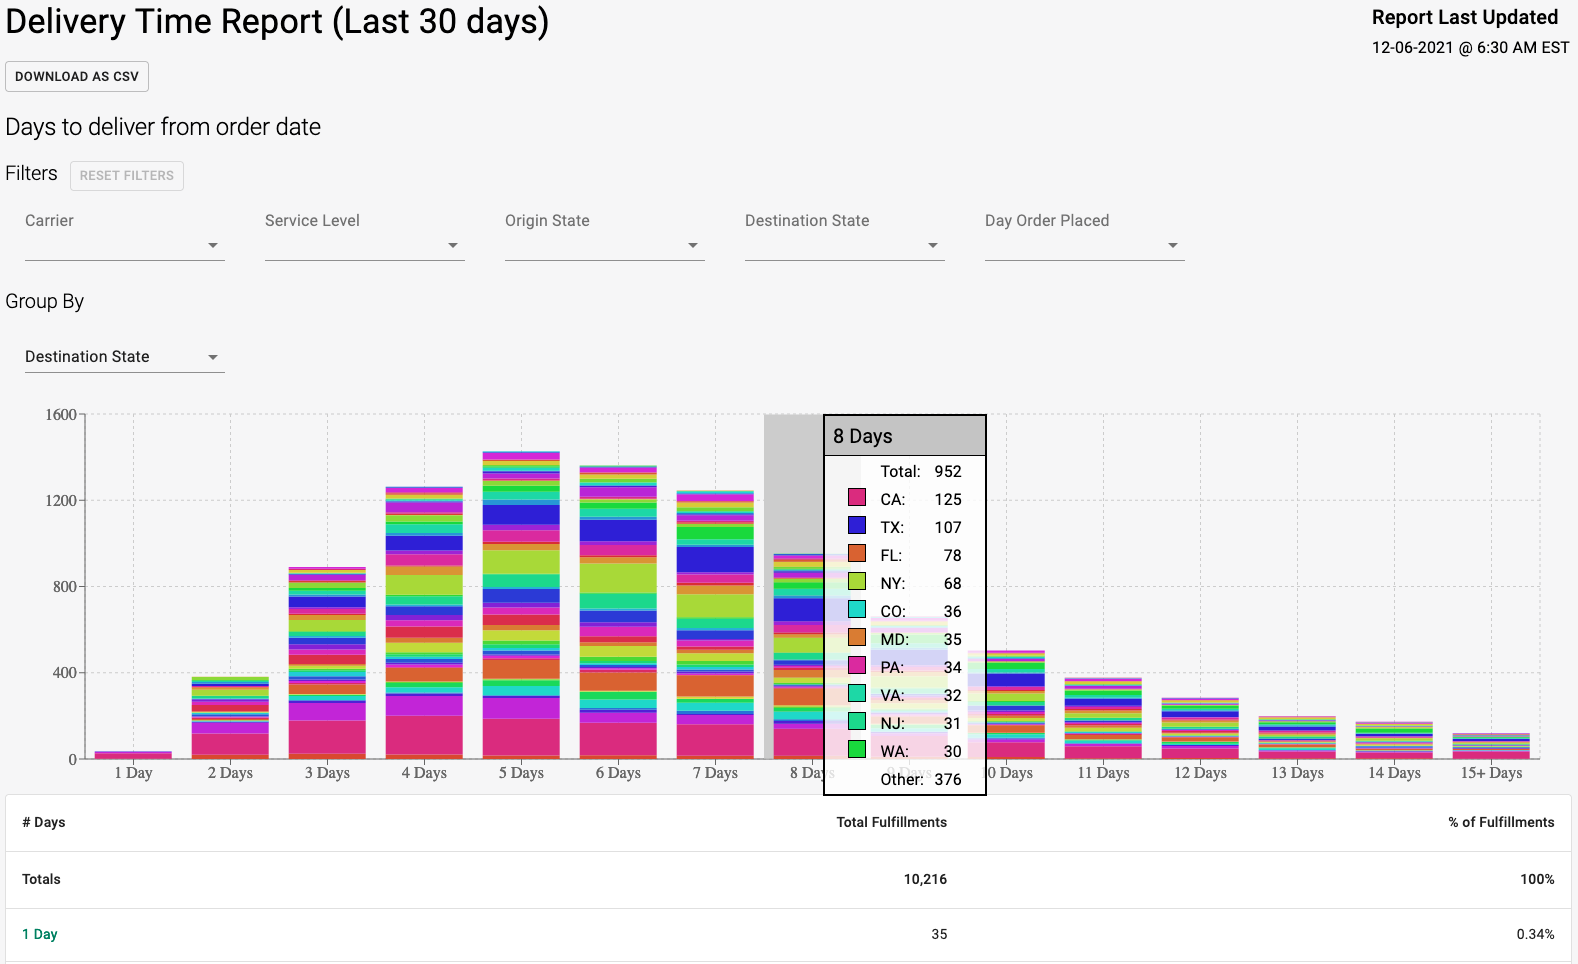The image size is (1578, 964).
Task: Click the CO cyan swatch in tooltip
Action: (857, 609)
